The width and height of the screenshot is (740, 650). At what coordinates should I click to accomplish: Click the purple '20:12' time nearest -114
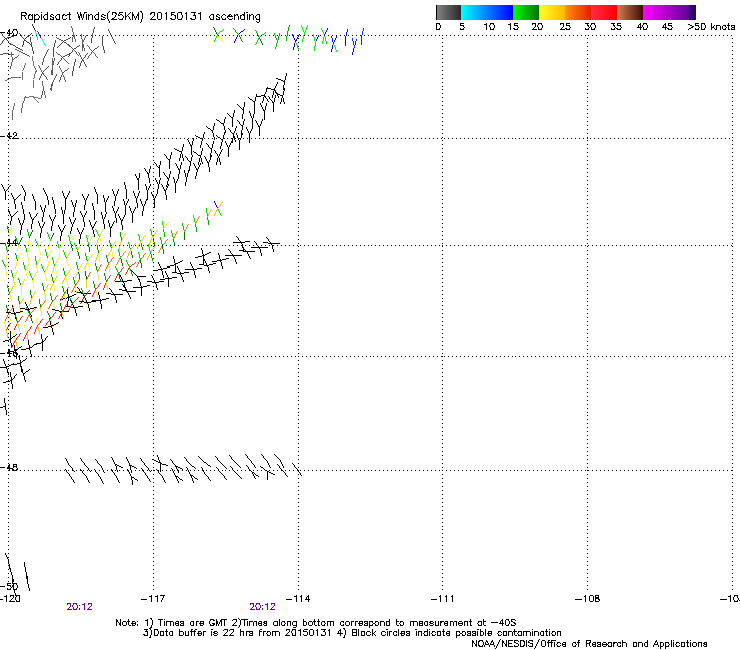(x=262, y=607)
